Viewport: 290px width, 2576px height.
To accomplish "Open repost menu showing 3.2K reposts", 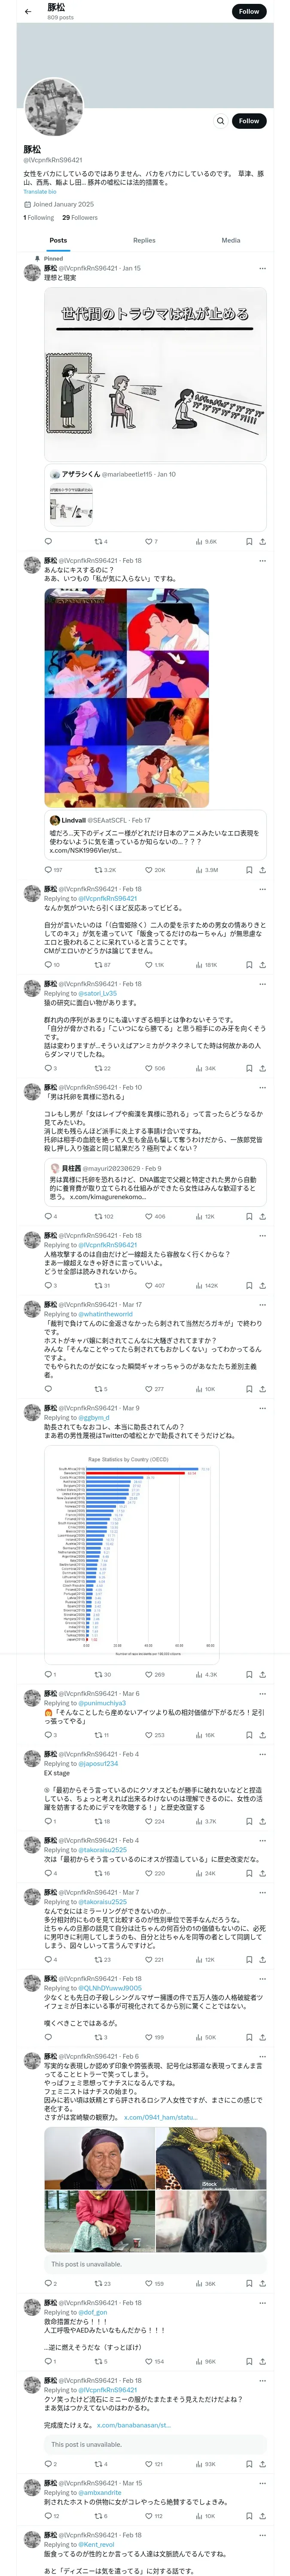I will pyautogui.click(x=105, y=870).
